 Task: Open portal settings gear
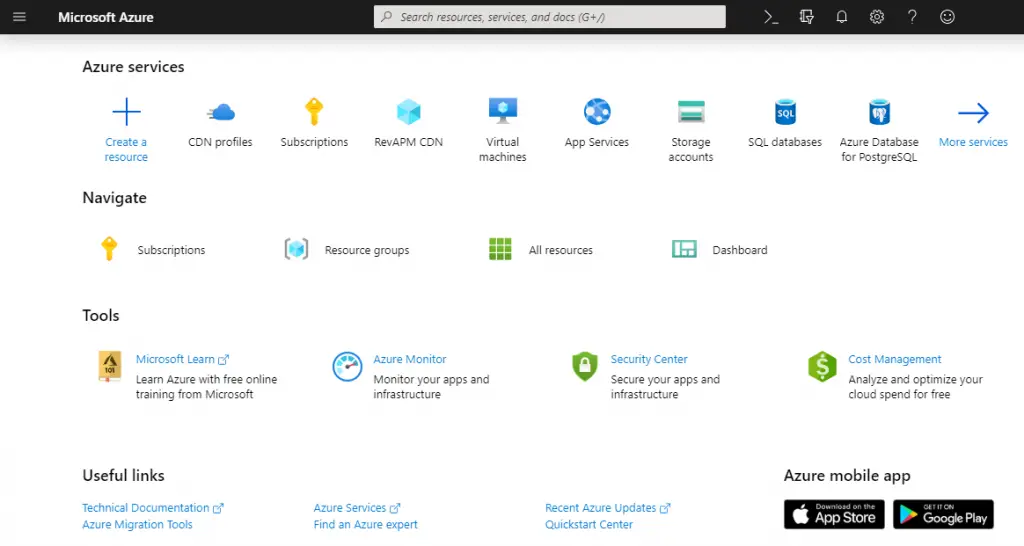pos(877,17)
